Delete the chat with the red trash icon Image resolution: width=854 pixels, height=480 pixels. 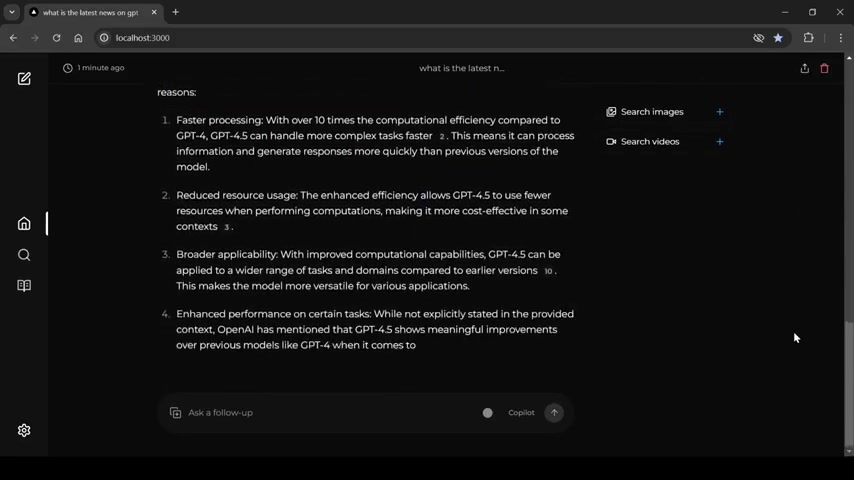[825, 68]
